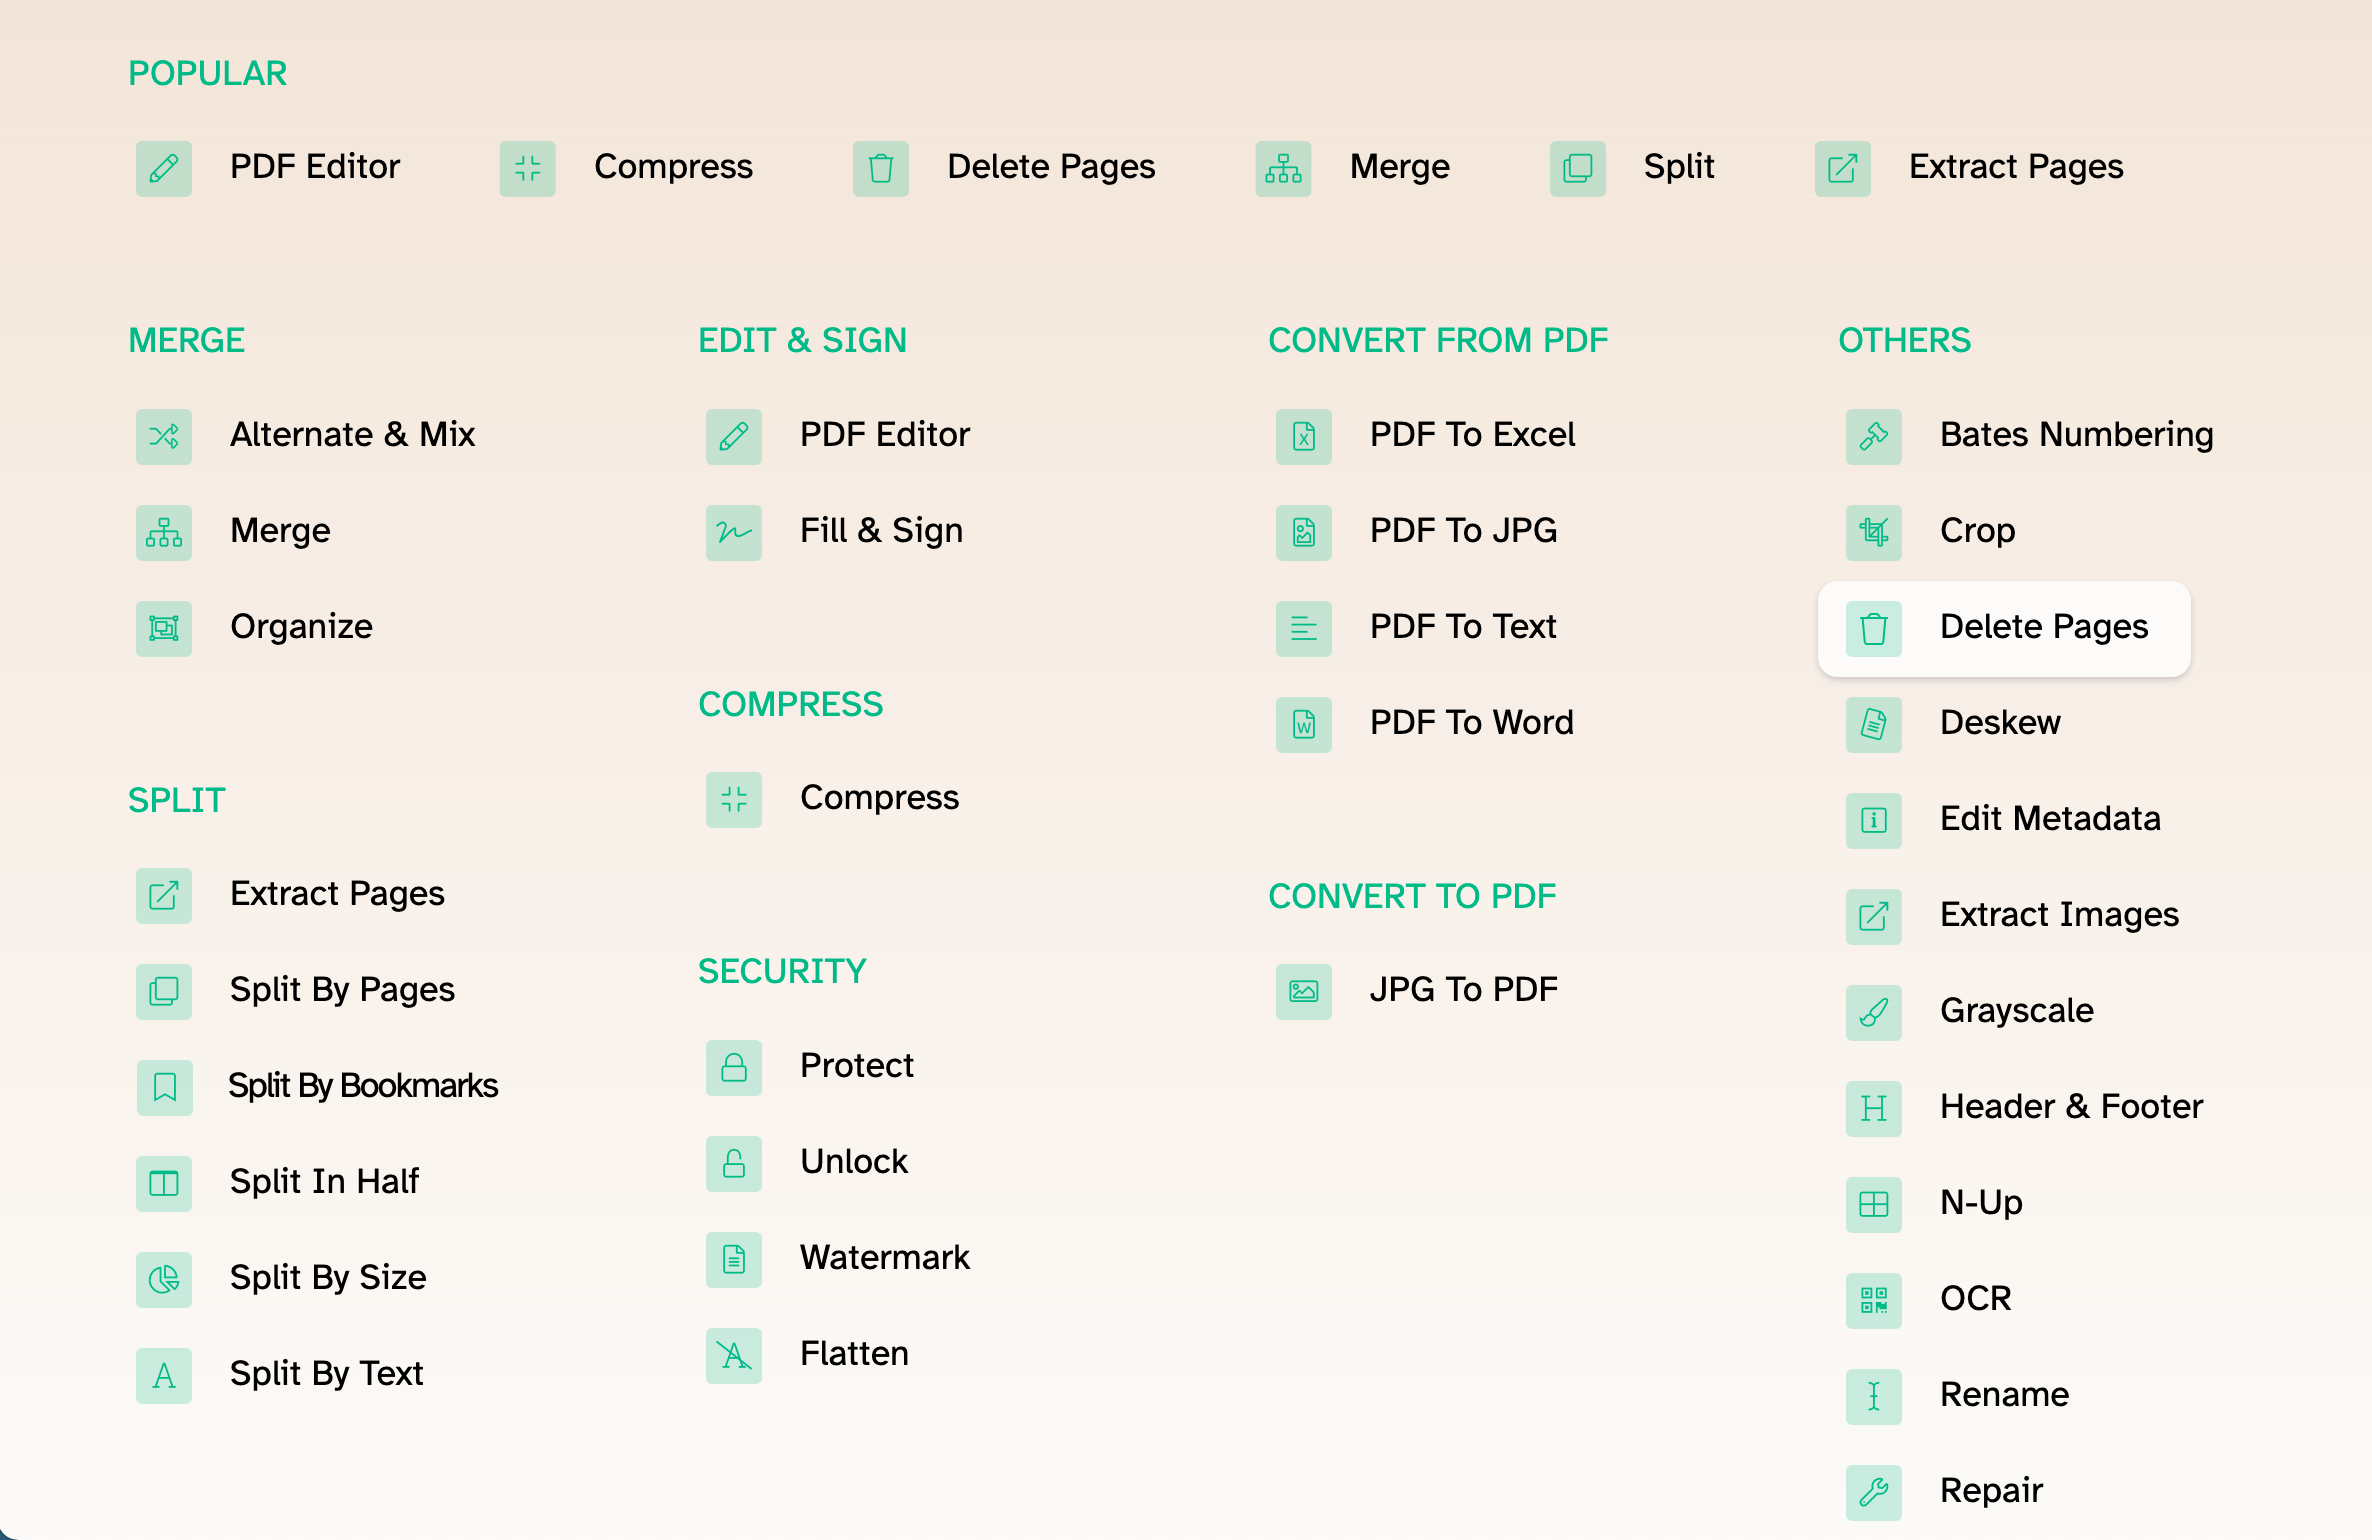
Task: Select the PDF To Excel icon
Action: click(x=1303, y=437)
